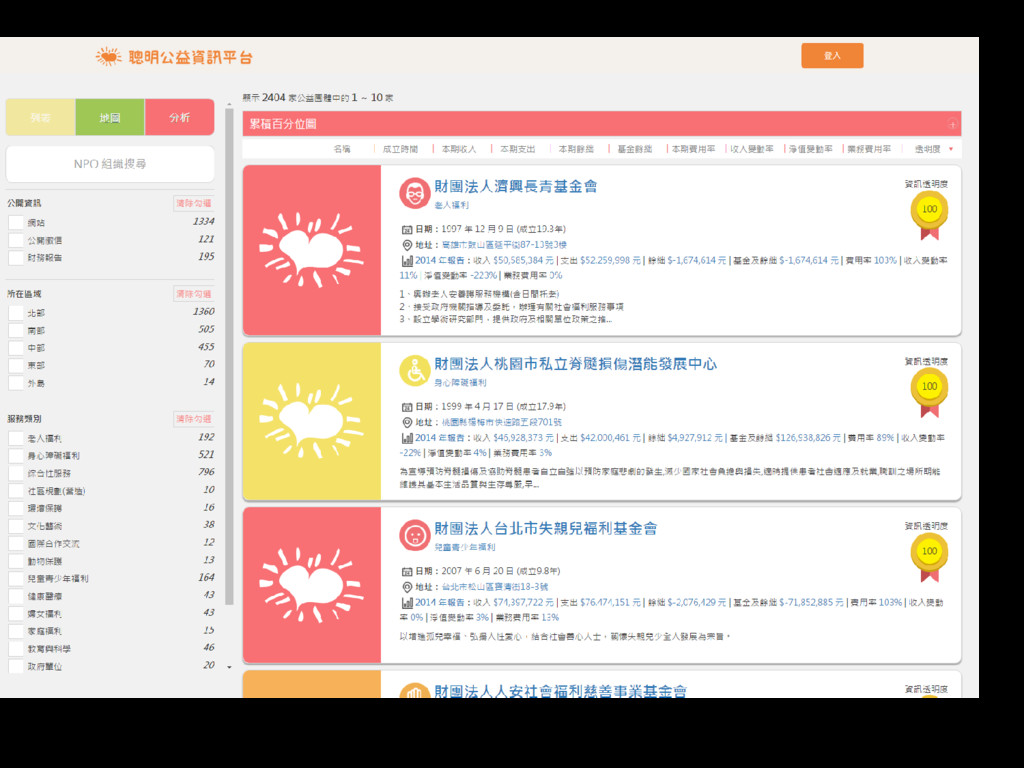This screenshot has height=768, width=1024.
Task: Click the 濟興長青基金會 address link
Action: (x=504, y=245)
